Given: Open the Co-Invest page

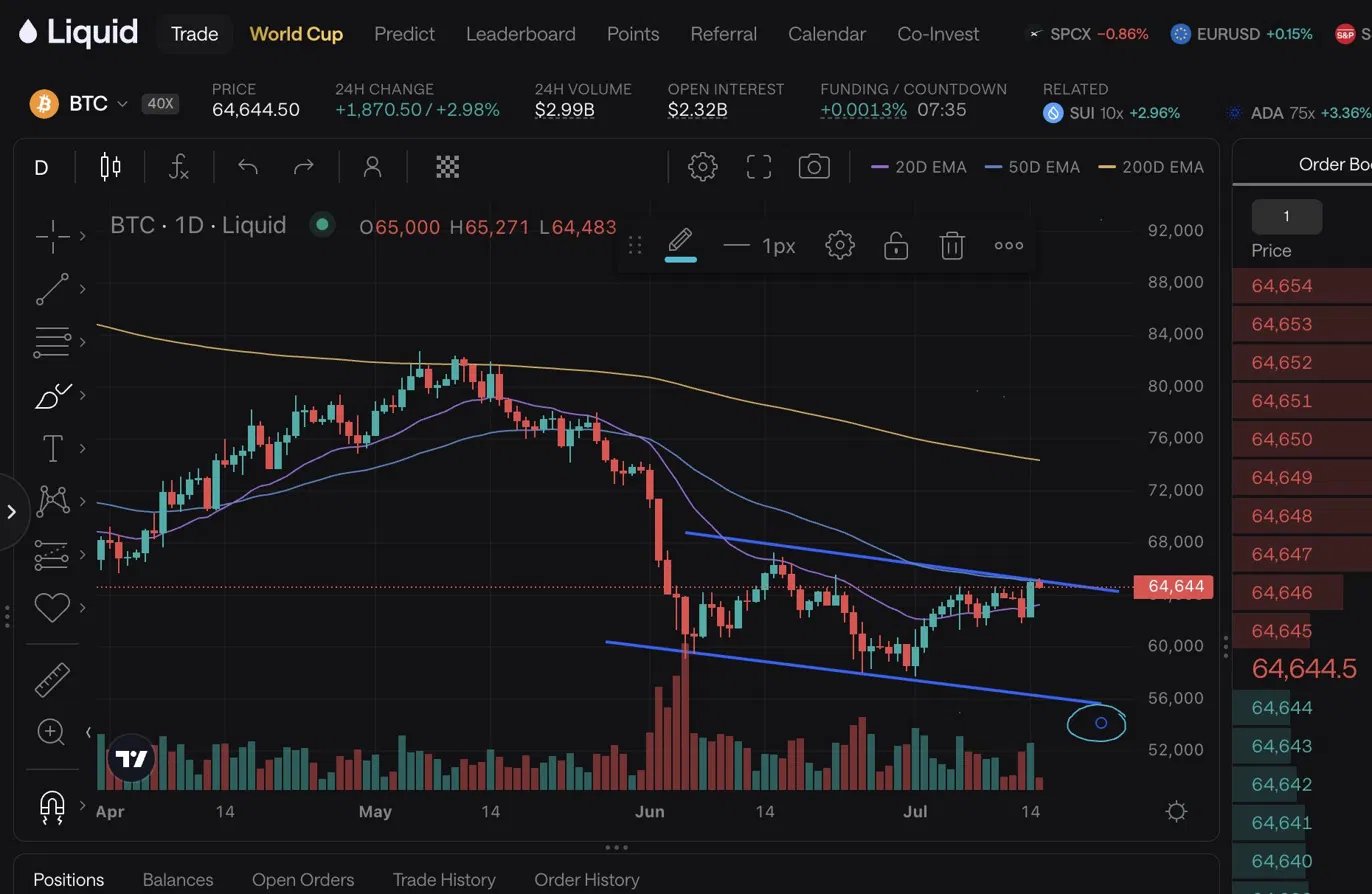Looking at the screenshot, I should [939, 34].
